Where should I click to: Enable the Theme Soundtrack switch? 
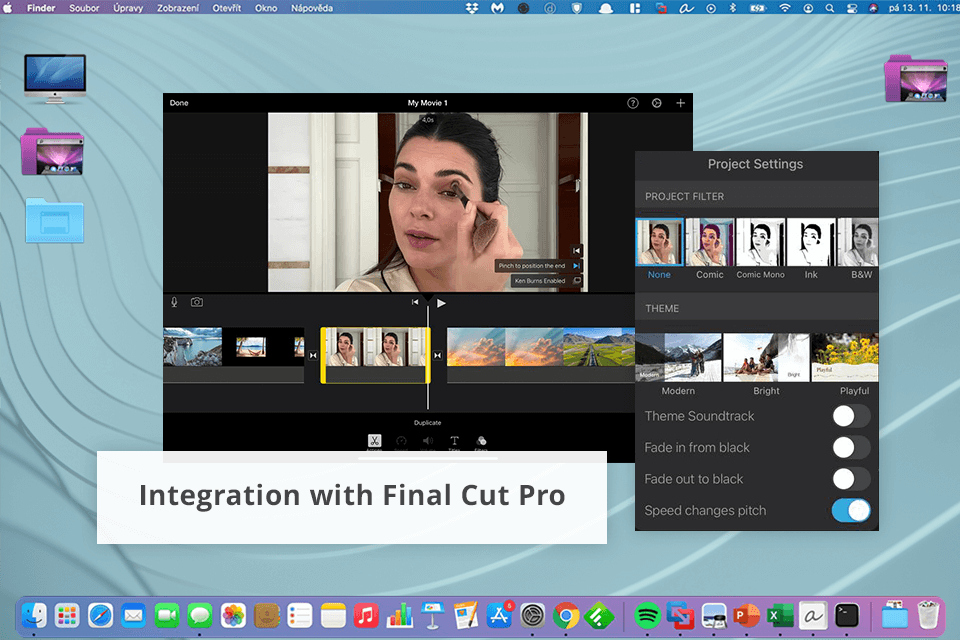tap(851, 416)
